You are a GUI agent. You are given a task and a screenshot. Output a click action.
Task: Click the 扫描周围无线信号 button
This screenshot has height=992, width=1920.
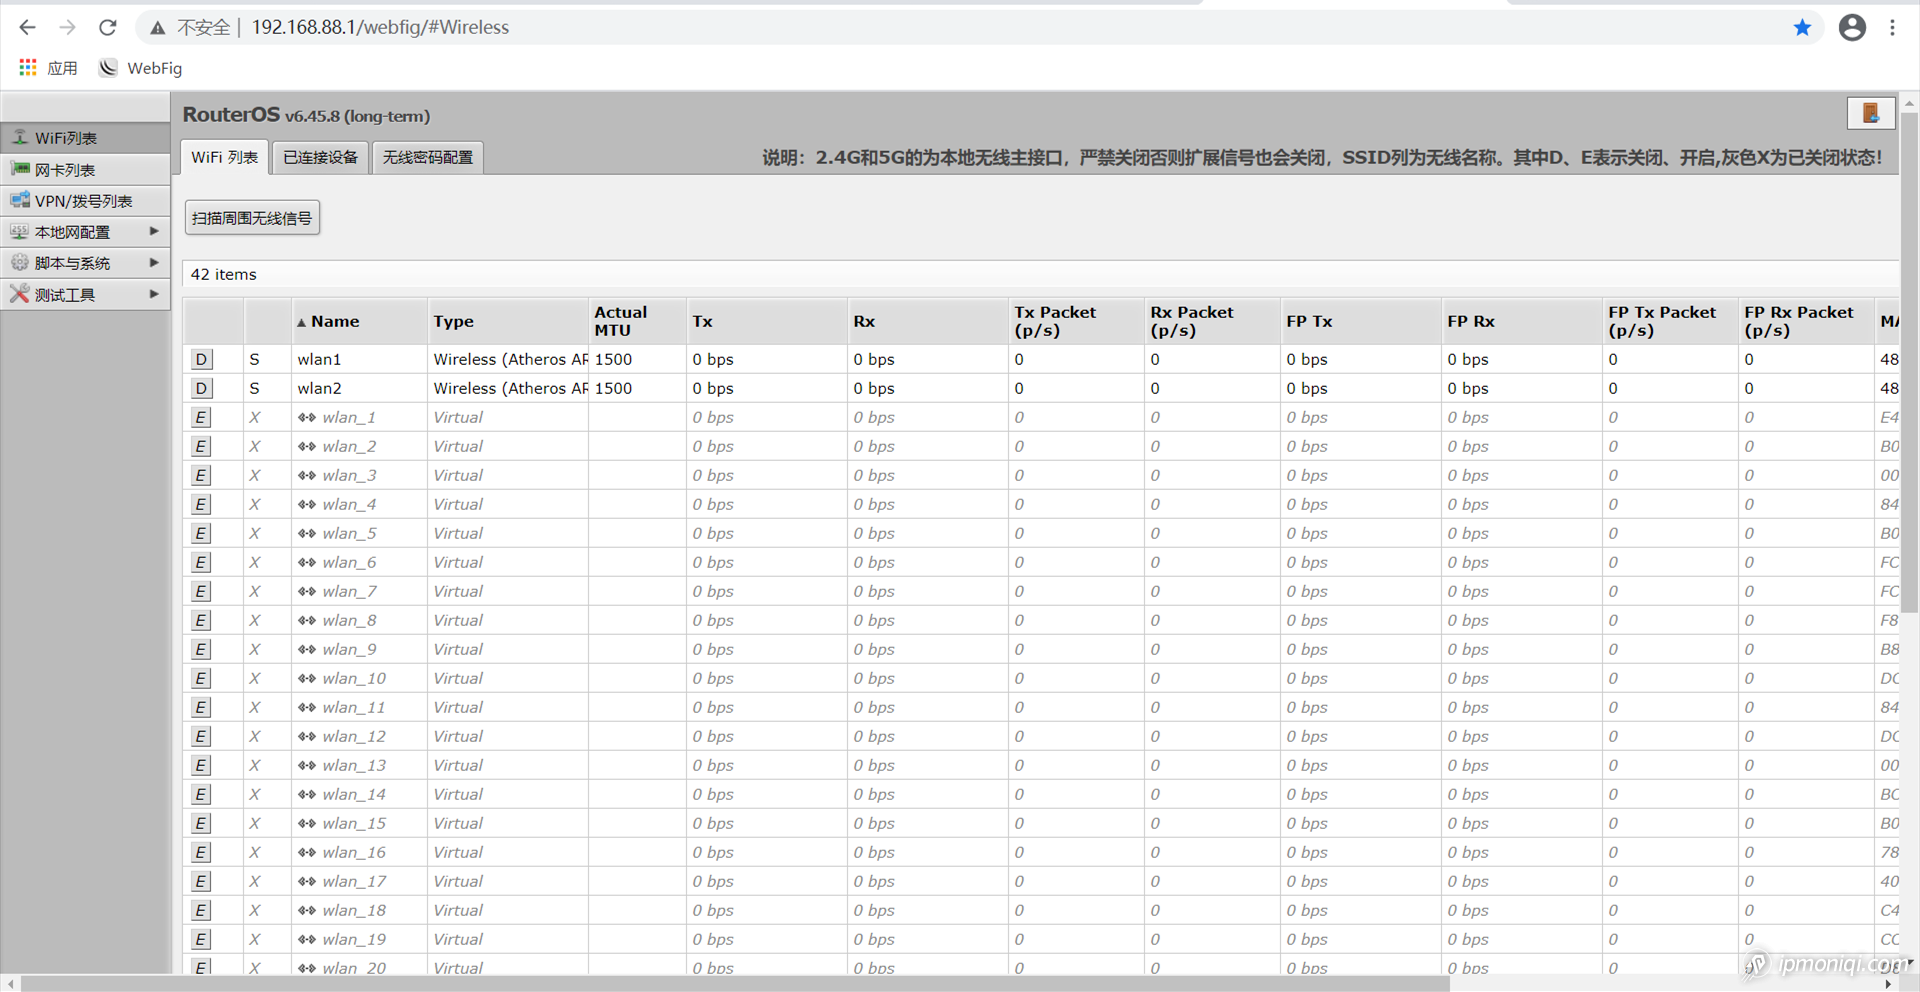(252, 218)
